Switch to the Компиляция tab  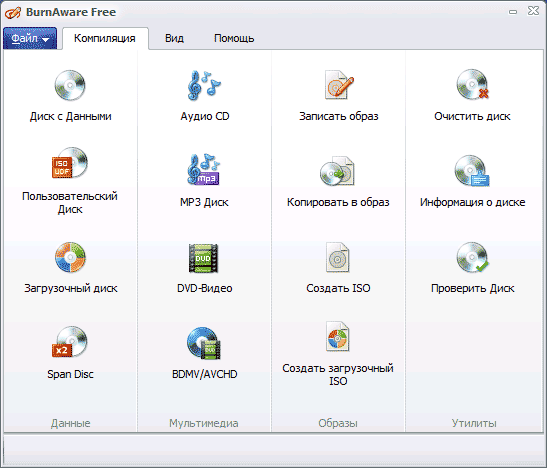click(x=105, y=38)
